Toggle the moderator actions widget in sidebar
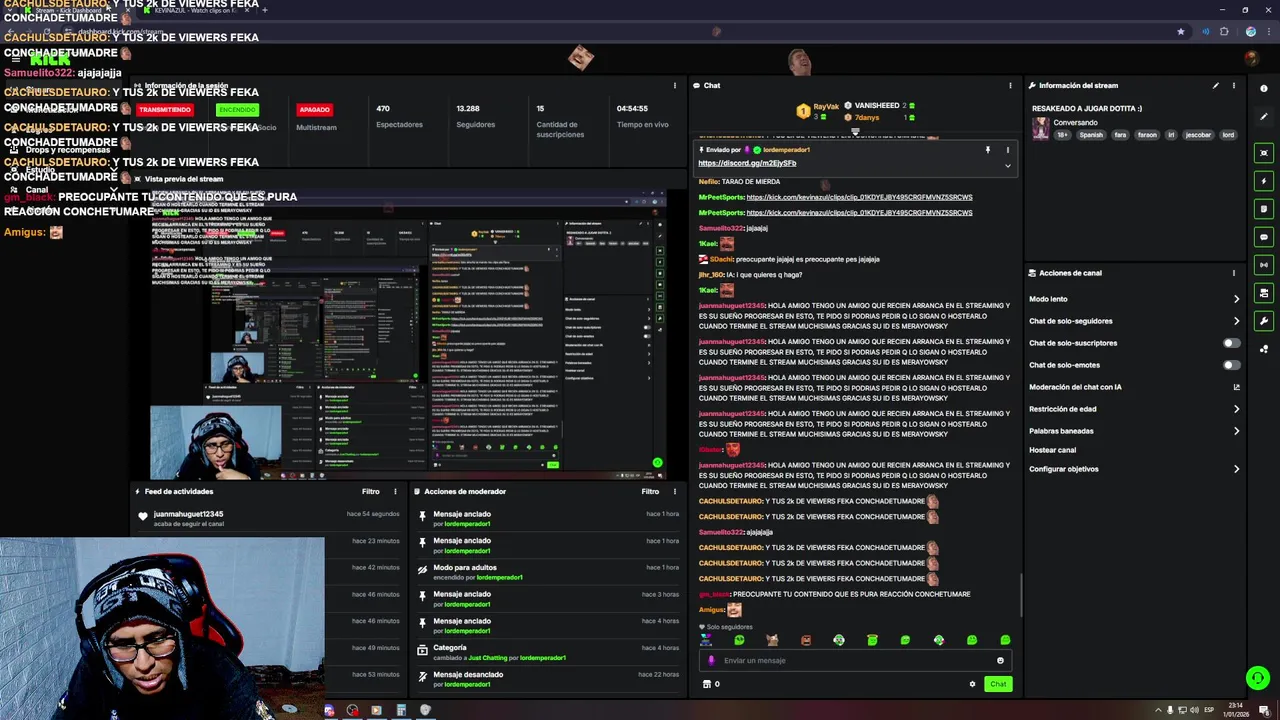 pyautogui.click(x=1264, y=209)
